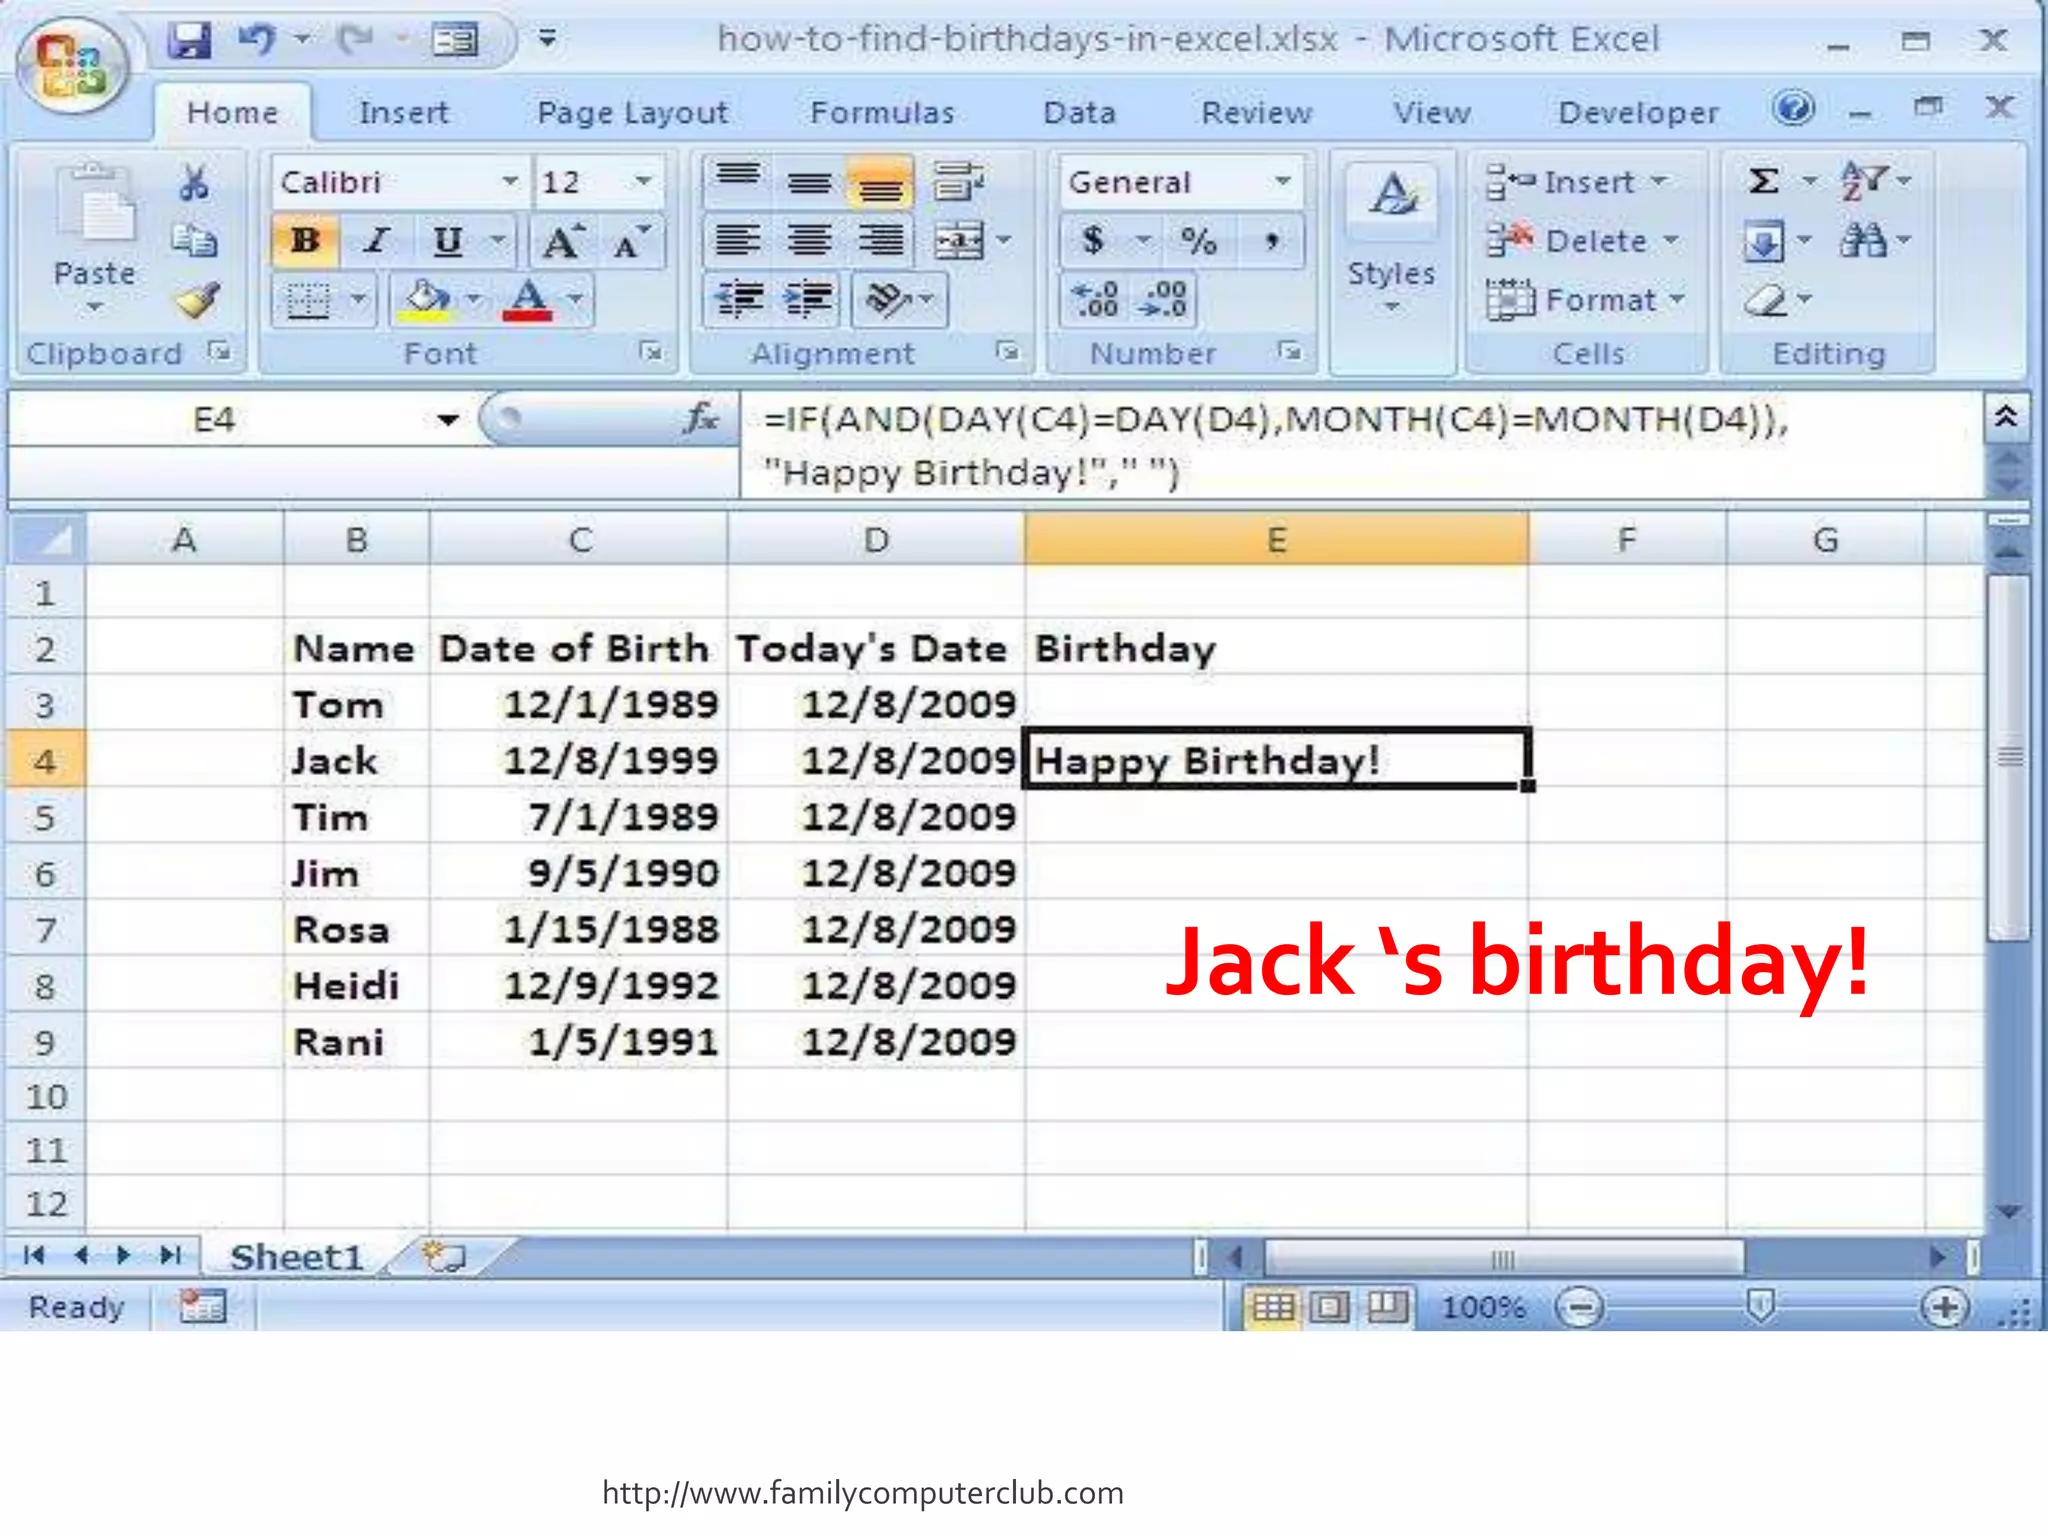Open the Review tab
The width and height of the screenshot is (2048, 1536).
1256,112
